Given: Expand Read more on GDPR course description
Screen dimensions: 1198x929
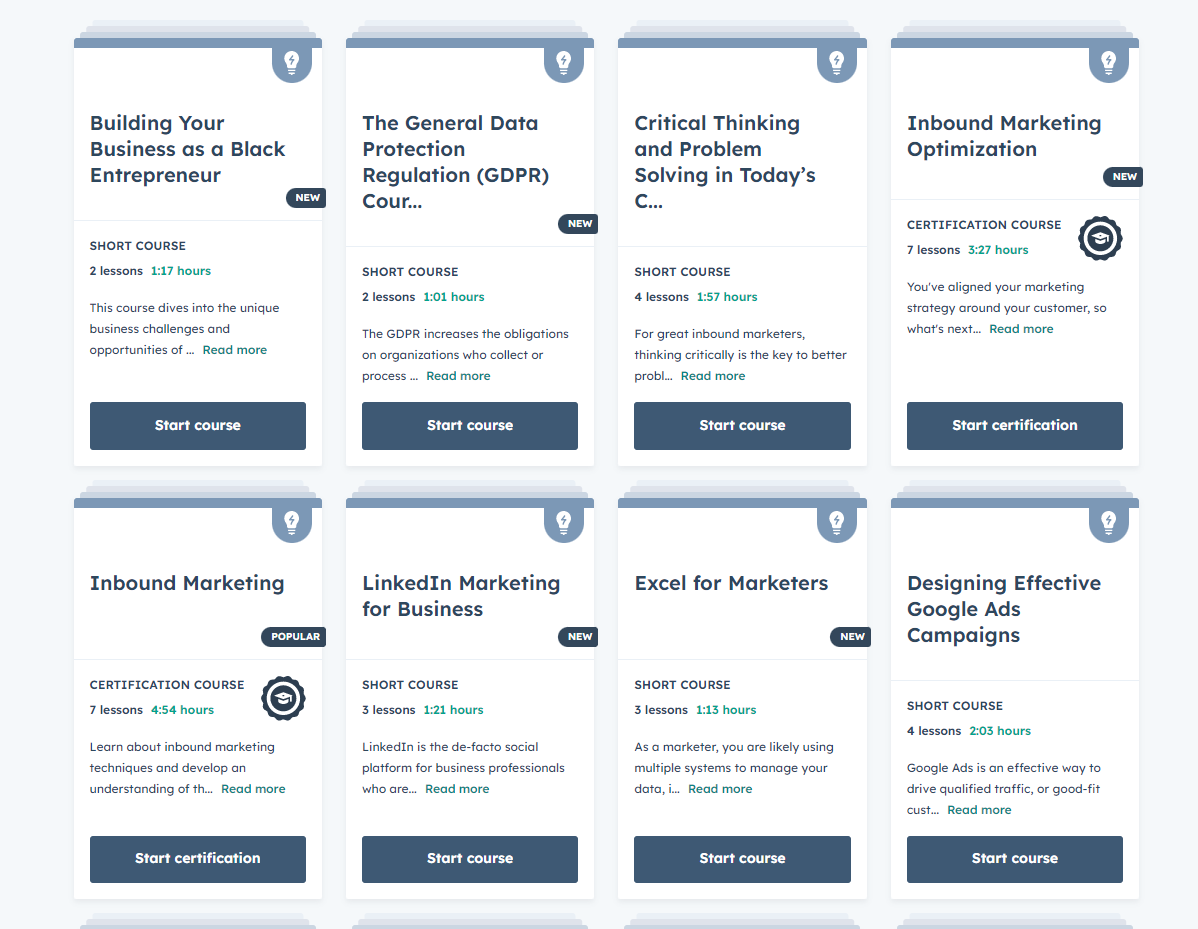Looking at the screenshot, I should click(458, 376).
